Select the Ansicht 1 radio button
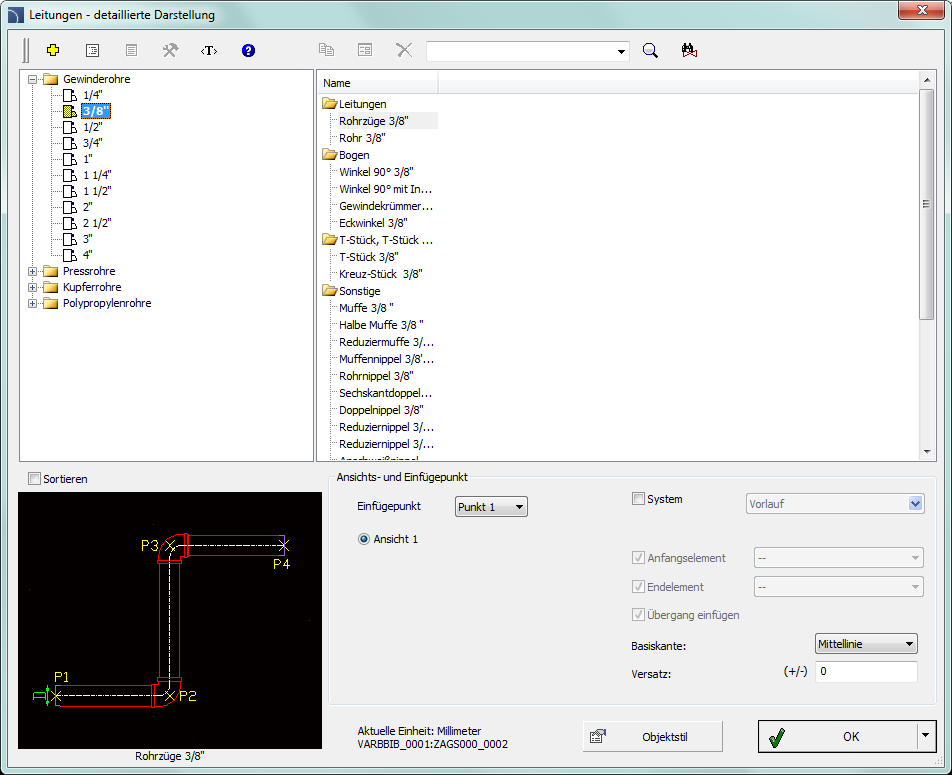952x775 pixels. pos(364,539)
